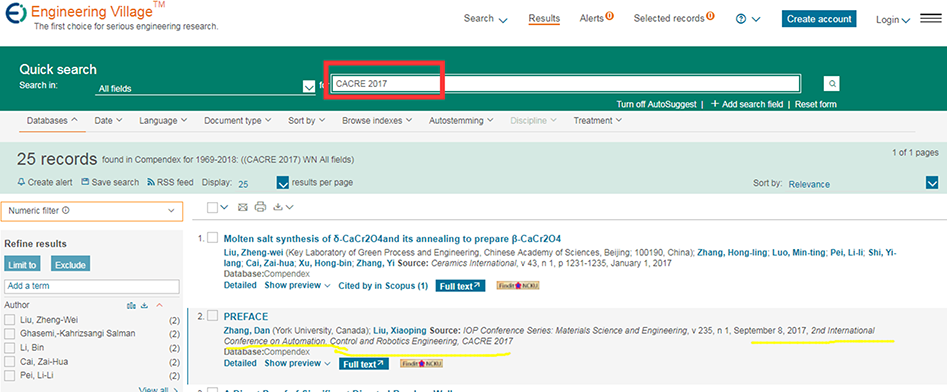The height and width of the screenshot is (392, 947).
Task: Open Cited by in Scopus (1)
Action: (x=383, y=286)
